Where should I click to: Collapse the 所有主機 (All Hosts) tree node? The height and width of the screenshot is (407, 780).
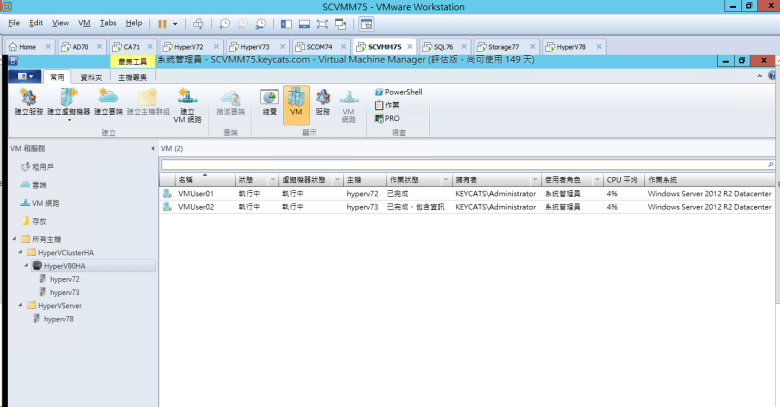pos(14,240)
